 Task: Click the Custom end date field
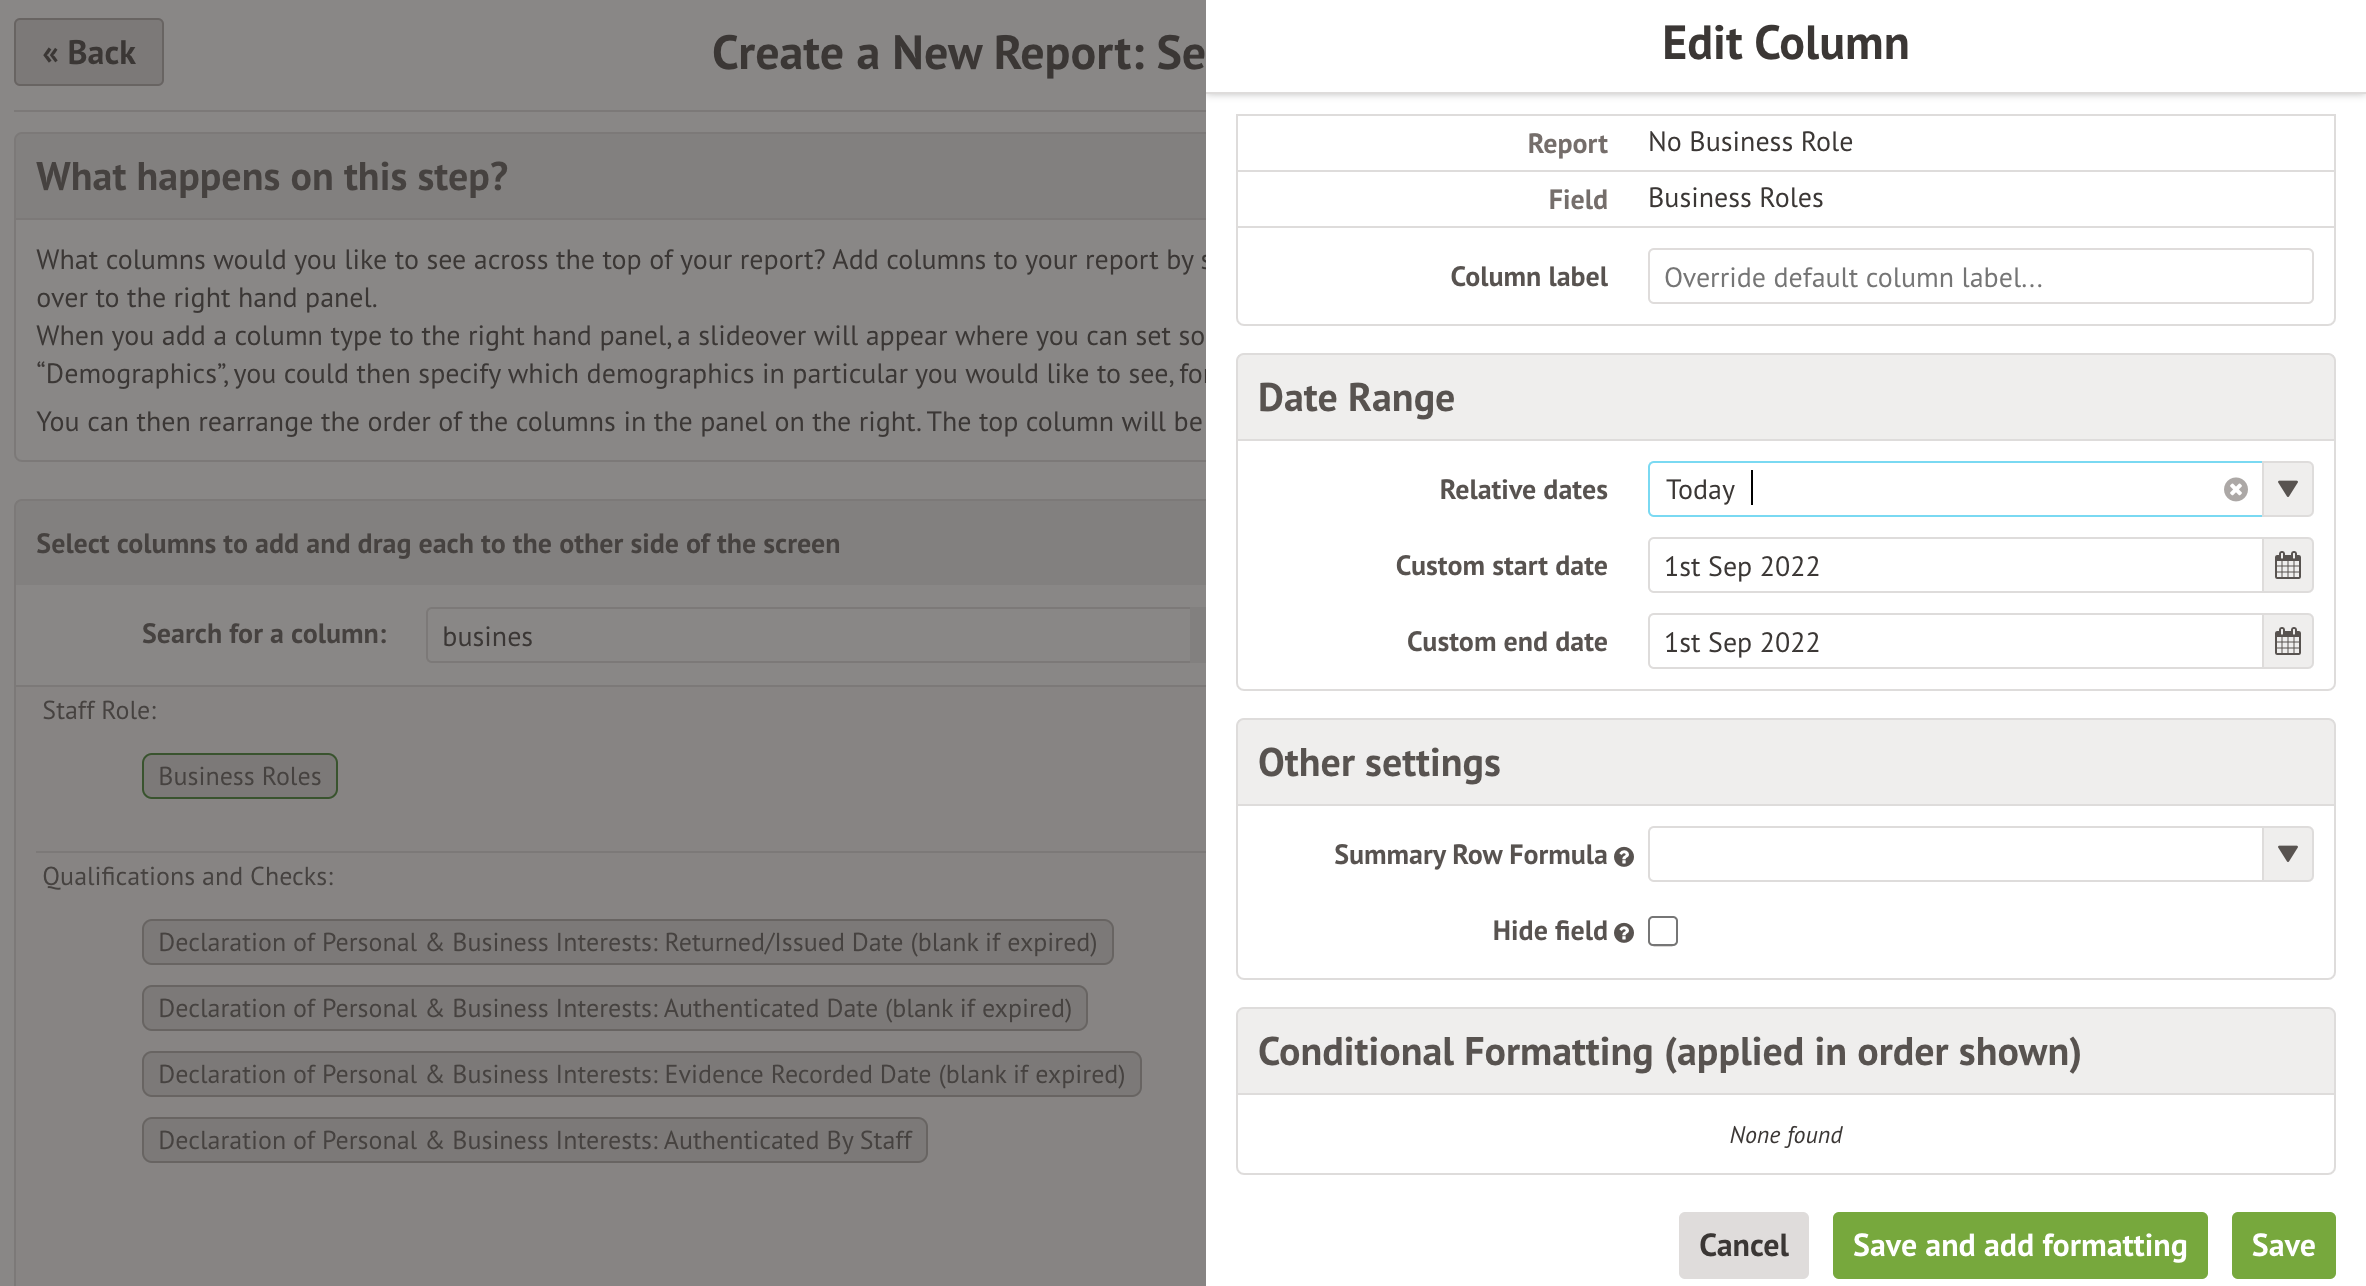pos(1953,642)
